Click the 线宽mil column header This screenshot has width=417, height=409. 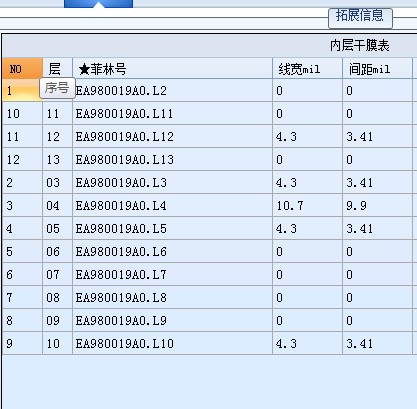(x=308, y=69)
